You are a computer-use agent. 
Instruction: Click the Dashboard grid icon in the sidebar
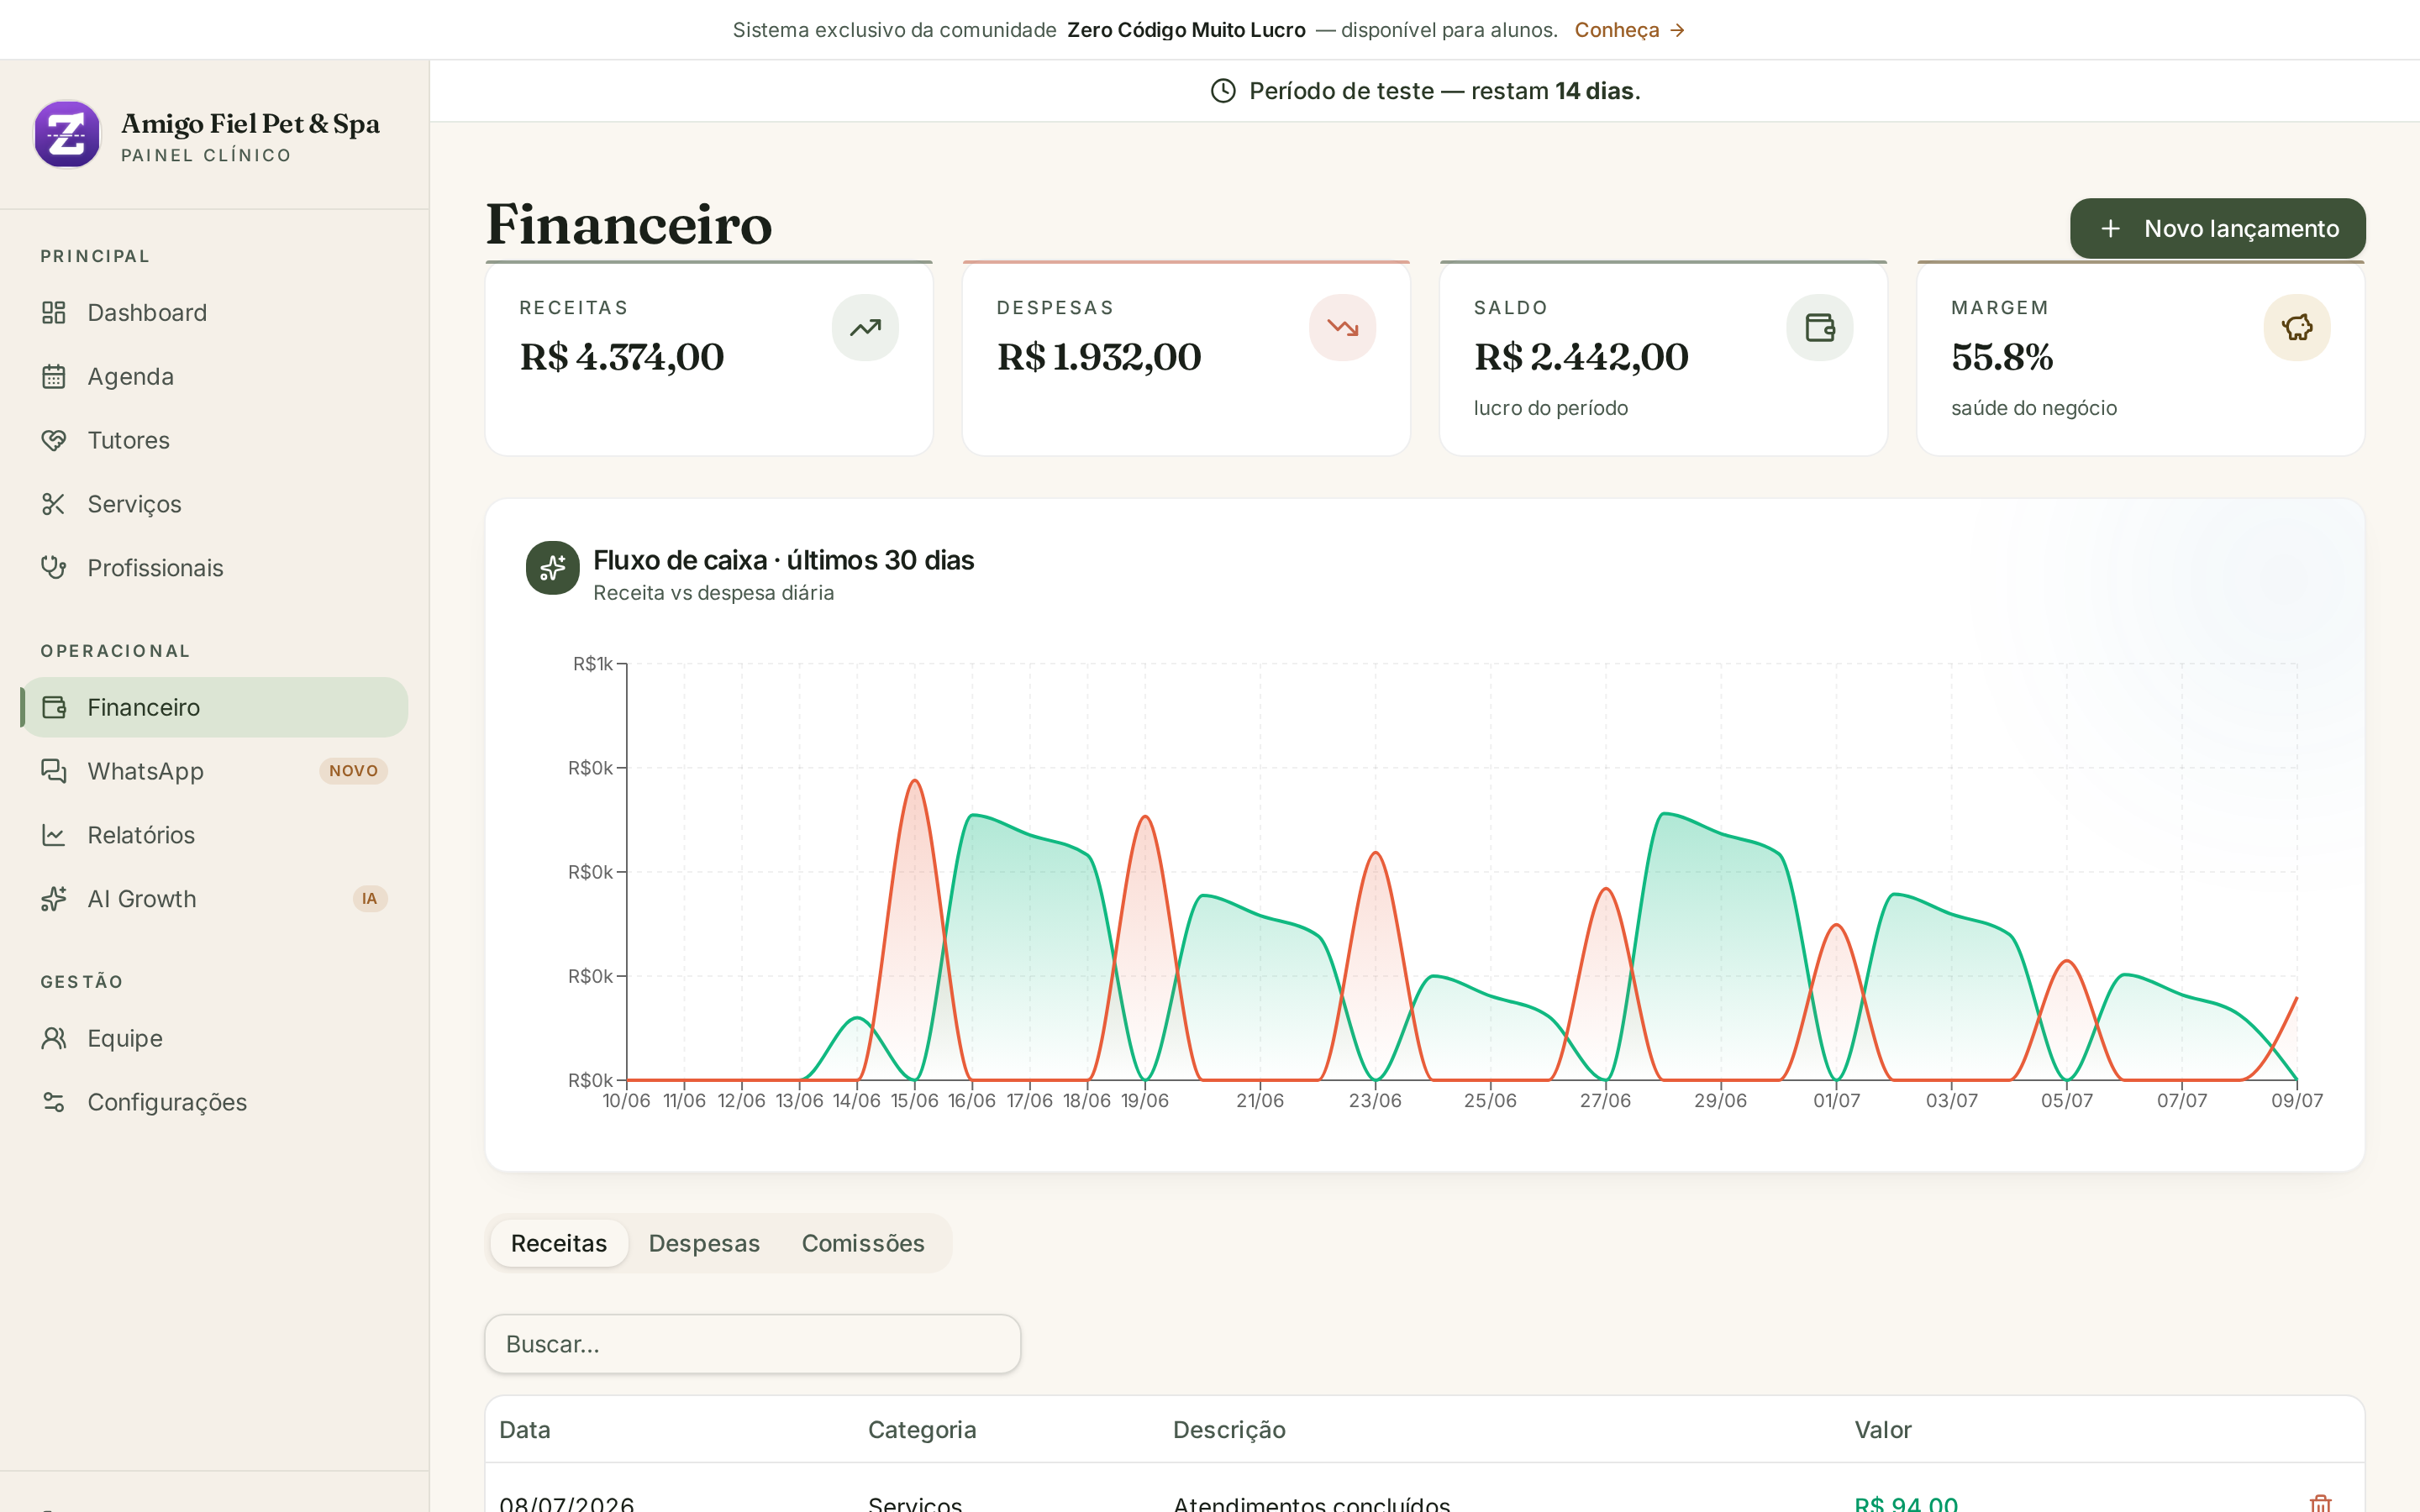coord(54,313)
